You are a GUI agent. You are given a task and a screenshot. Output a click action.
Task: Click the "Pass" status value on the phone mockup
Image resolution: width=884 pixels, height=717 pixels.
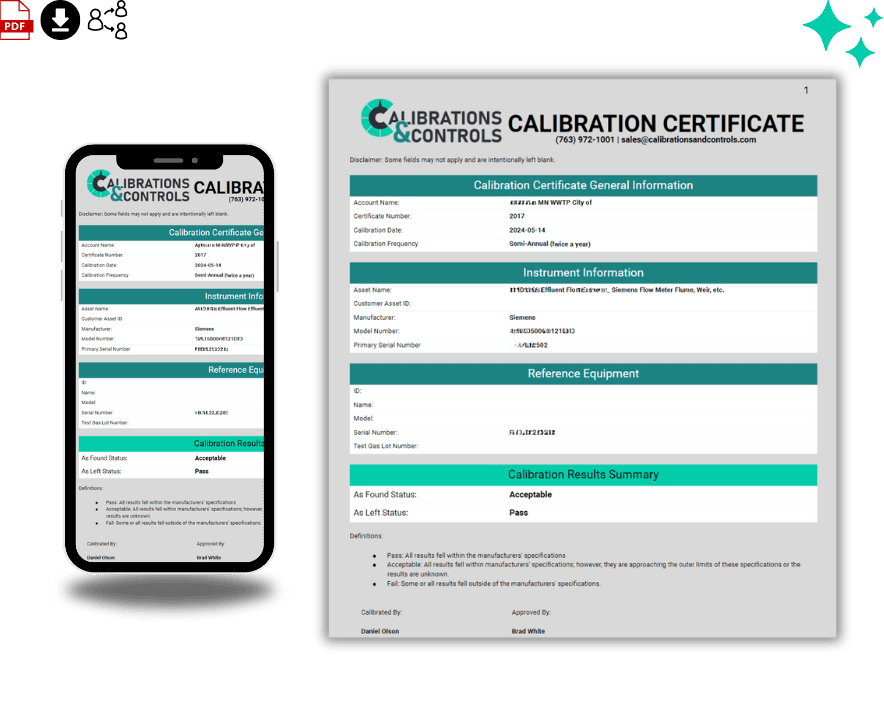tap(202, 471)
